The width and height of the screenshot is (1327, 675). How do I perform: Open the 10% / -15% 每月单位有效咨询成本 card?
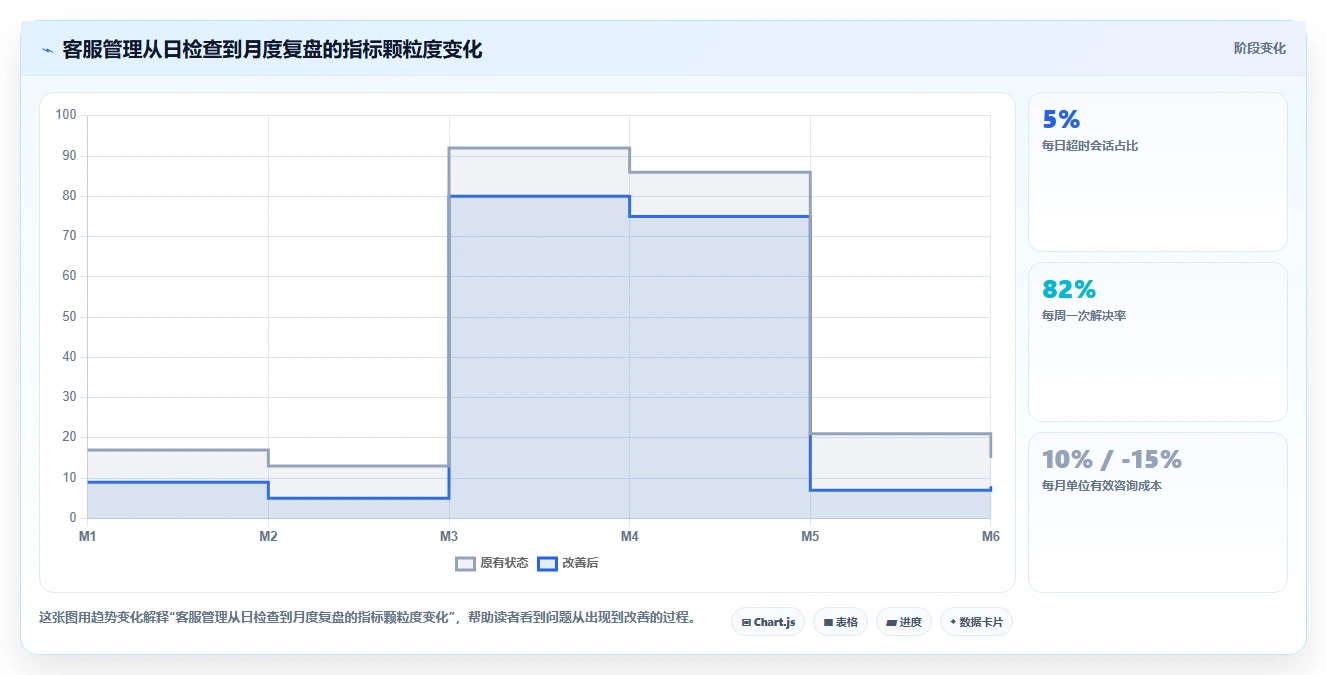pyautogui.click(x=1157, y=512)
